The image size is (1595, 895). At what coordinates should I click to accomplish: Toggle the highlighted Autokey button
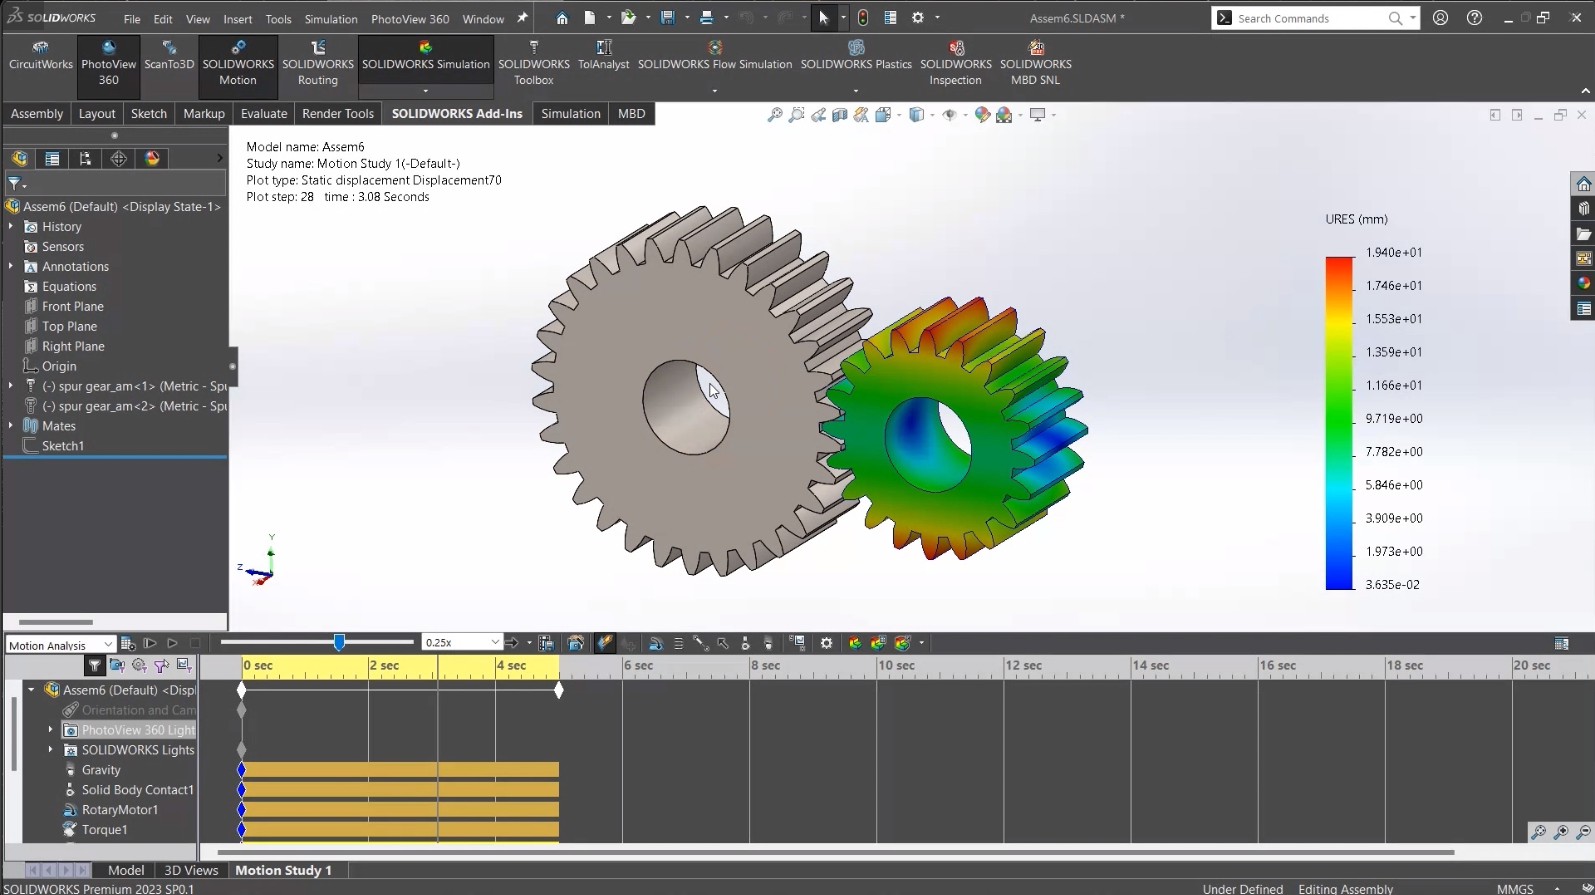tap(605, 643)
